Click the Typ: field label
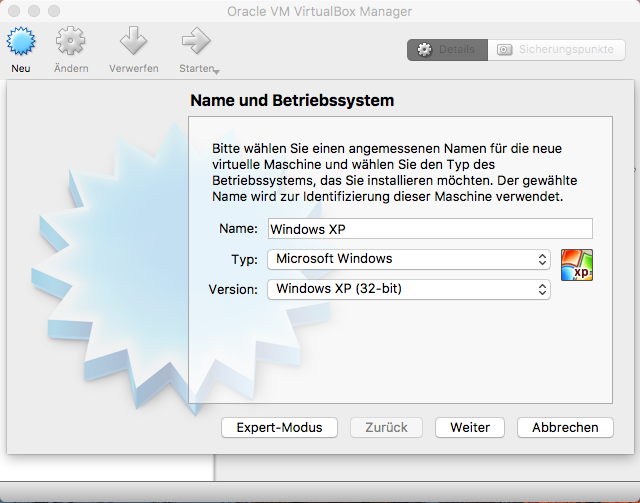Screen dimensions: 640x503 [244, 259]
